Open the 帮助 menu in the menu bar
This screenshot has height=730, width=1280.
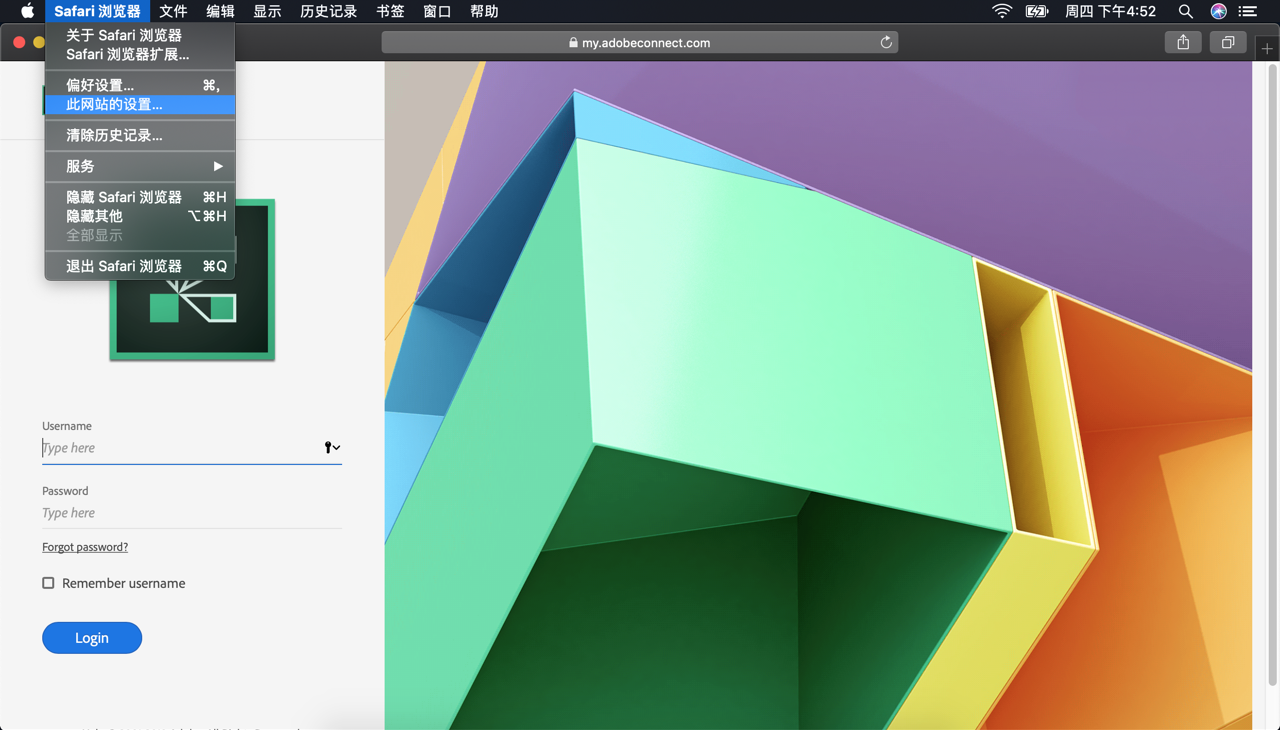tap(484, 11)
